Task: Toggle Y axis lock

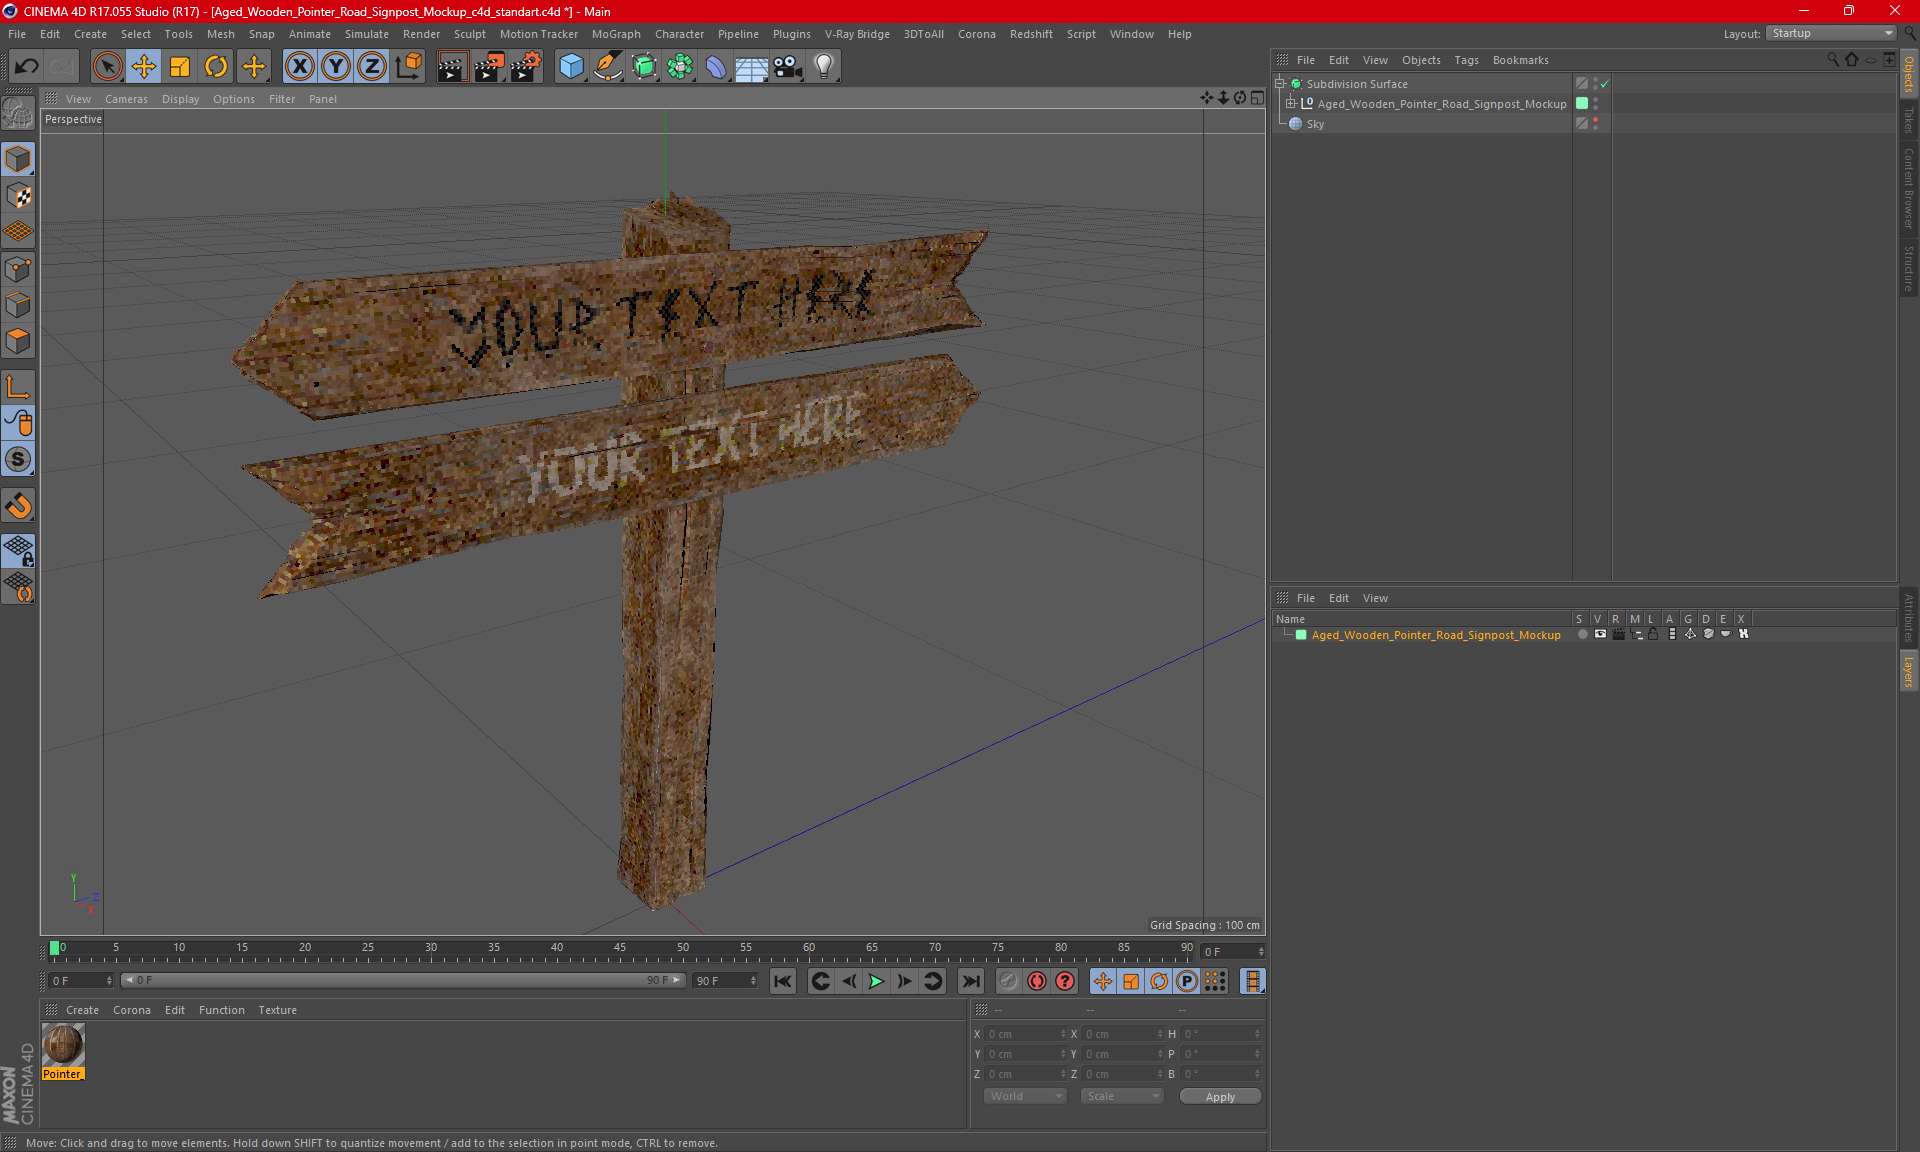Action: (336, 66)
